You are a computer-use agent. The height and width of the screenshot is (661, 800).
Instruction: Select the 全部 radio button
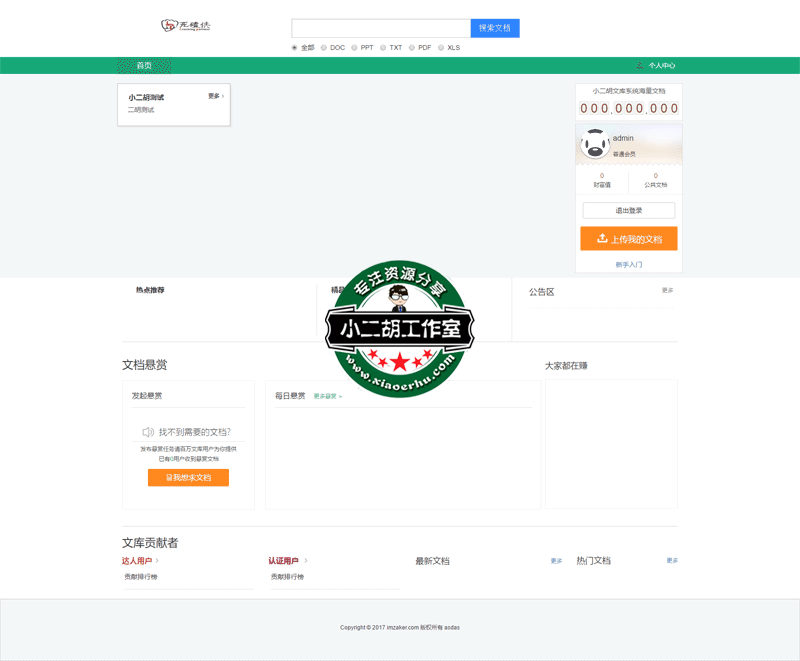[294, 47]
